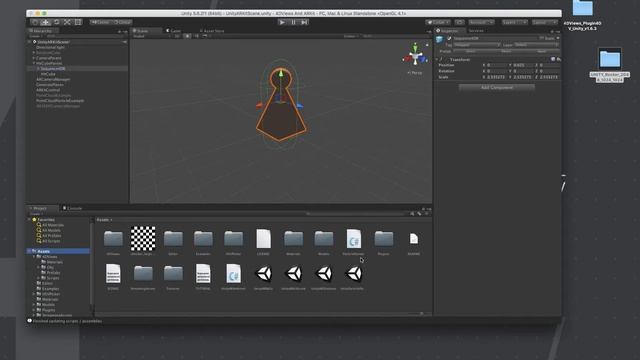The width and height of the screenshot is (640, 360).
Task: Open the Layers dropdown
Action: (x=514, y=22)
